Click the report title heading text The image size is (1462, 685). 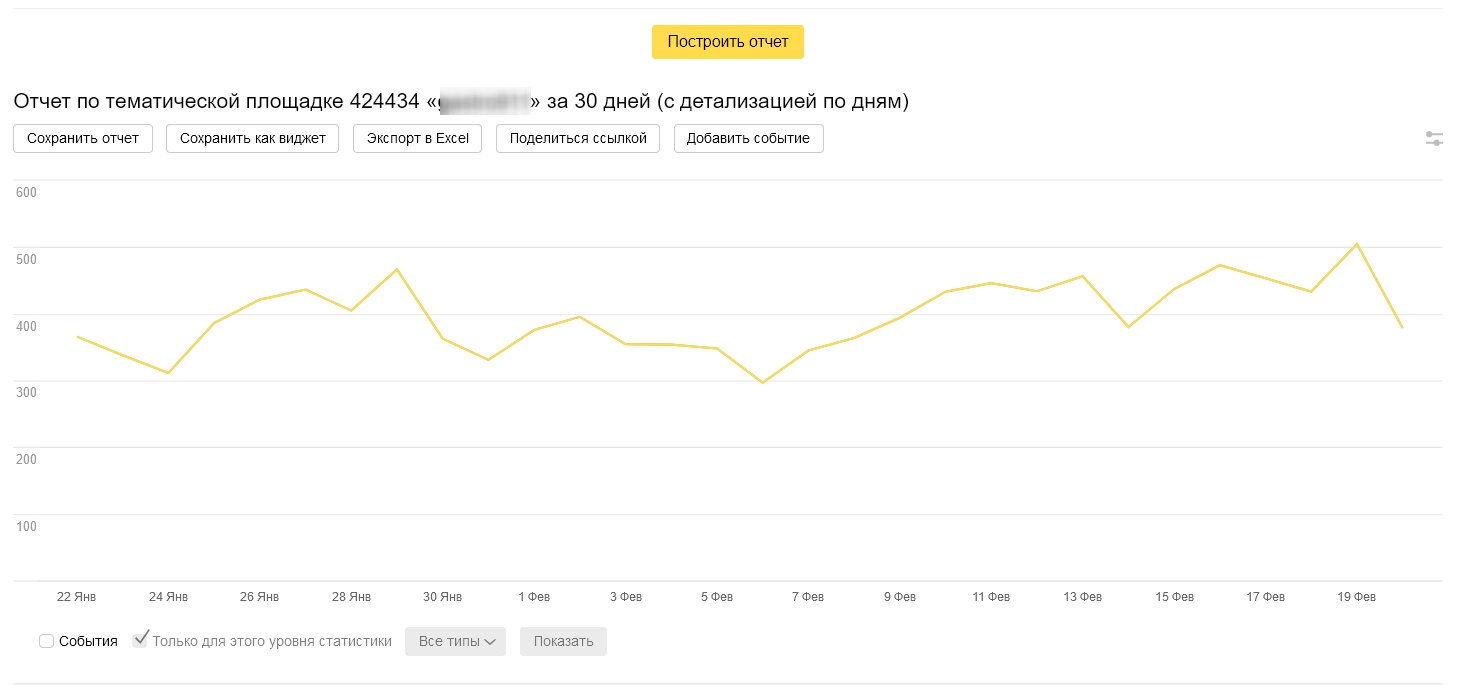coord(460,101)
